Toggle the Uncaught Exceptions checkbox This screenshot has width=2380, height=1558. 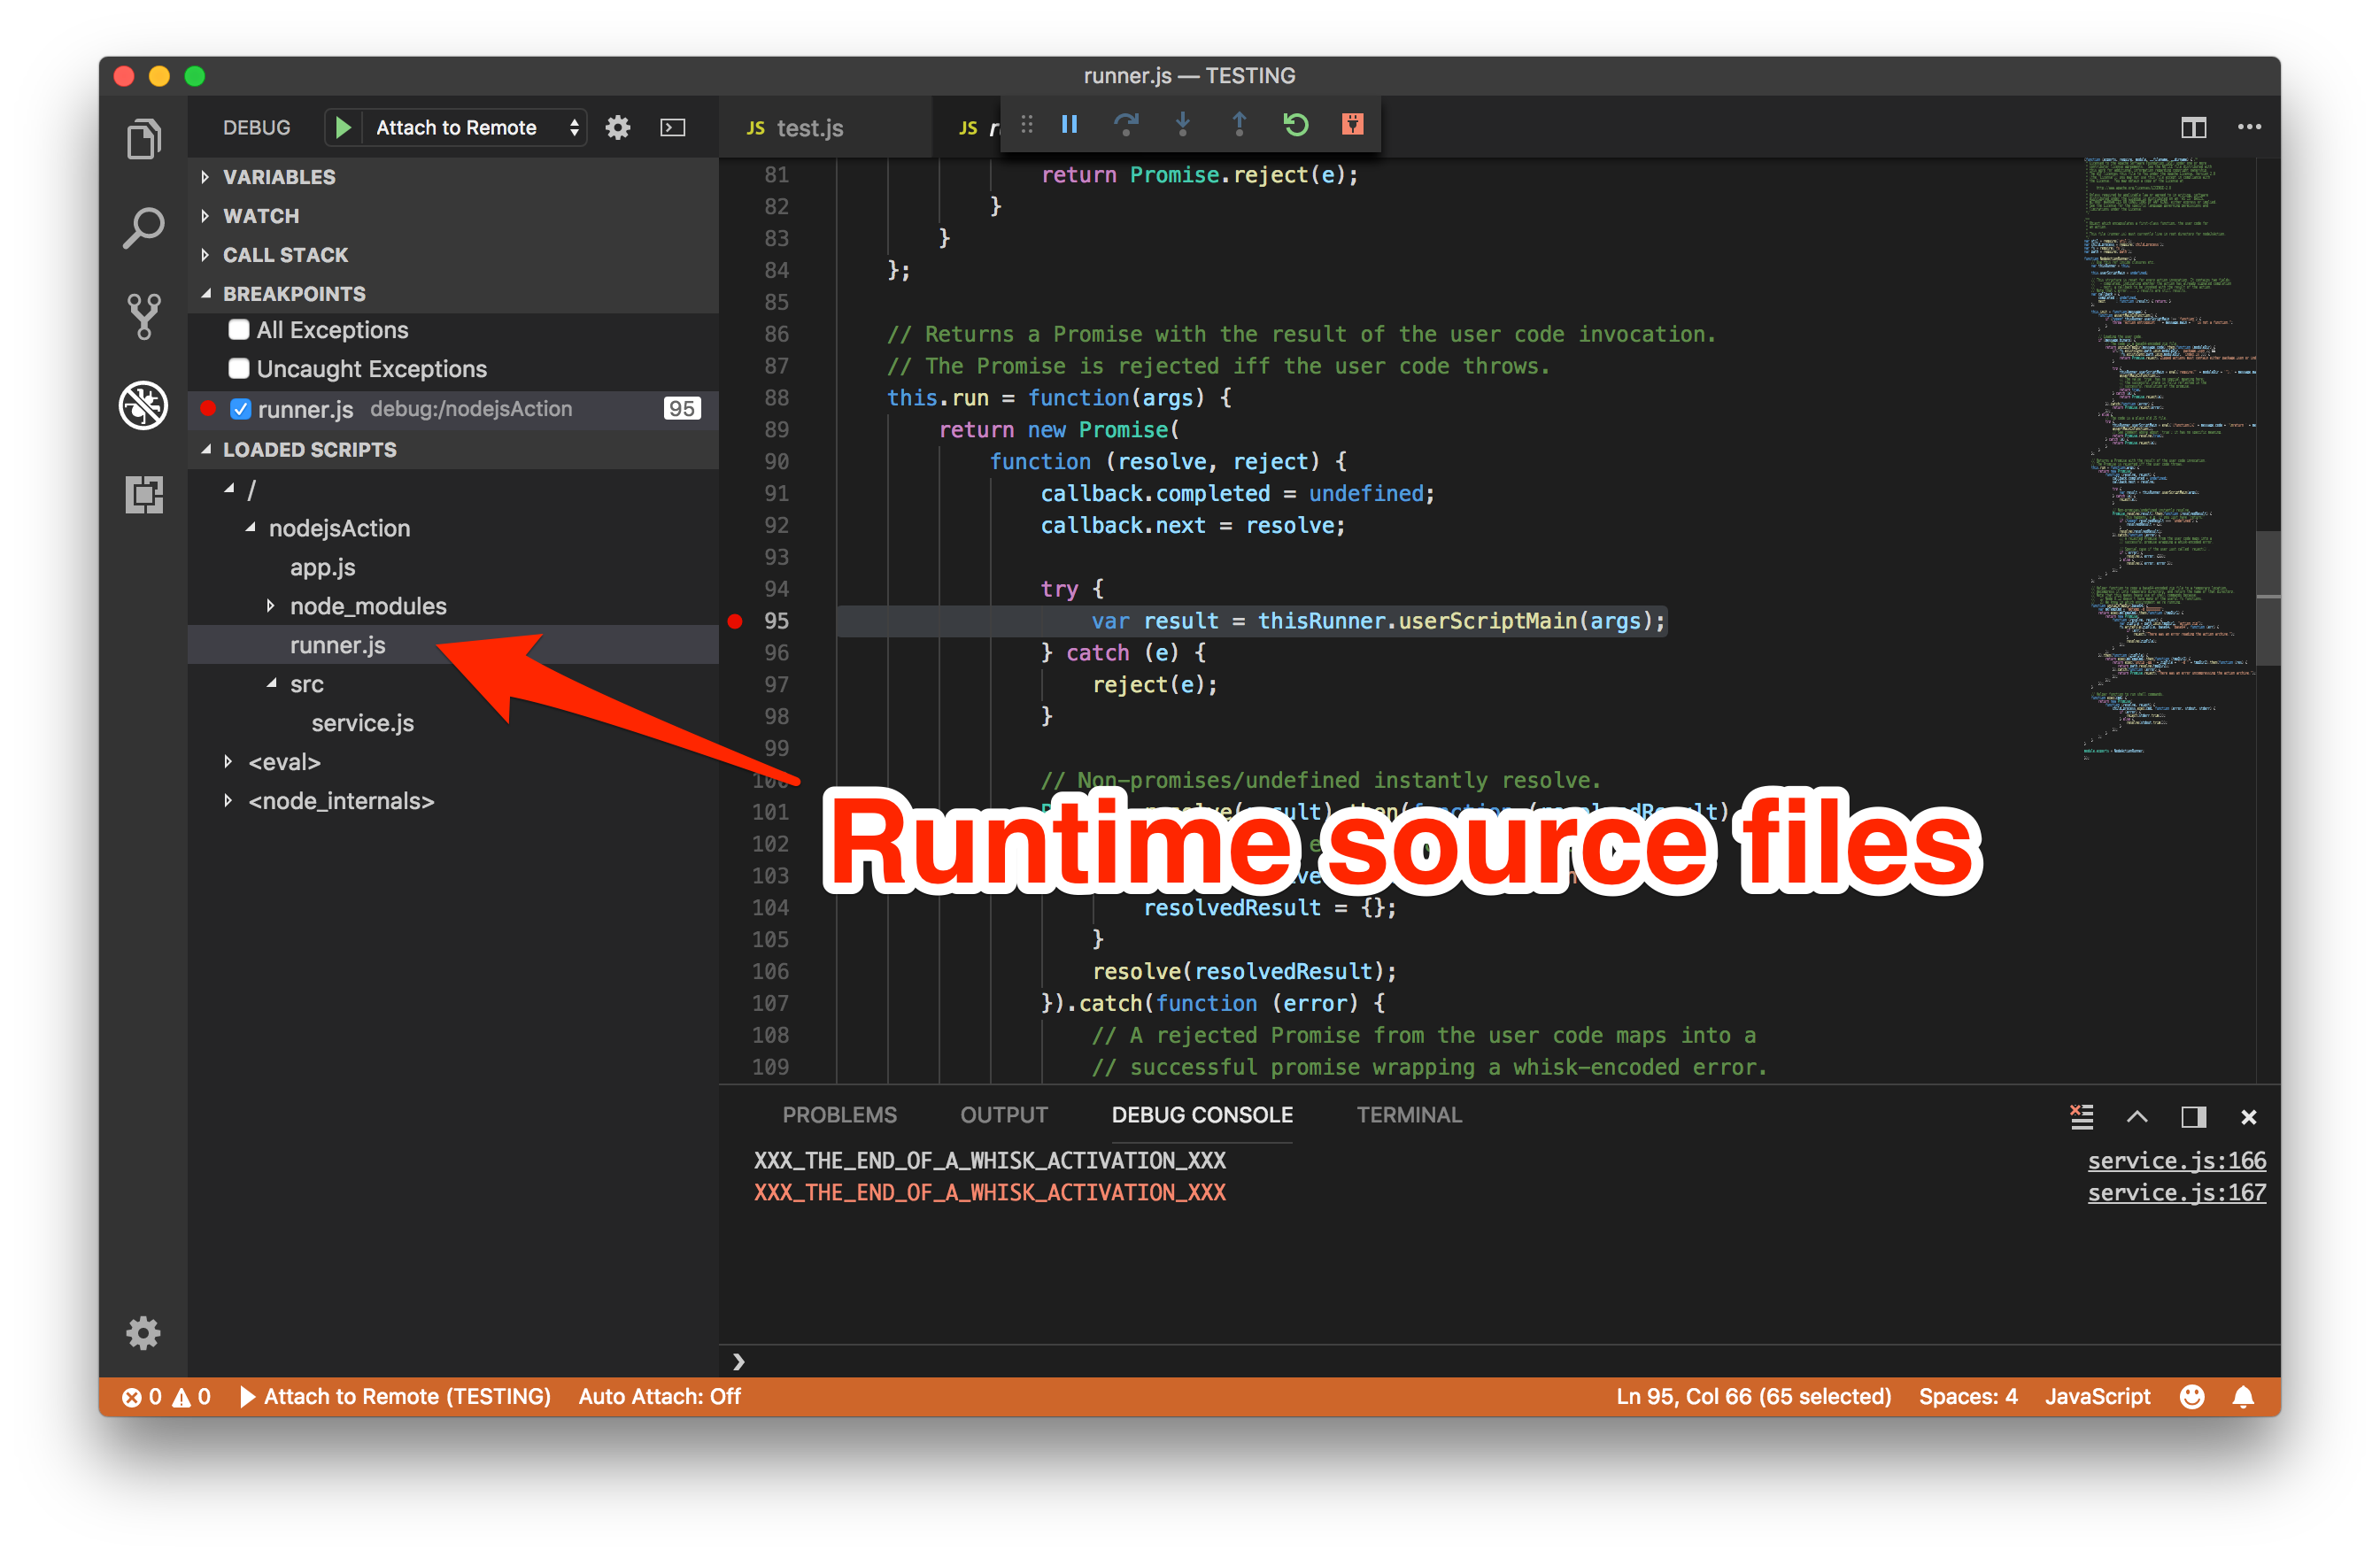[x=242, y=368]
